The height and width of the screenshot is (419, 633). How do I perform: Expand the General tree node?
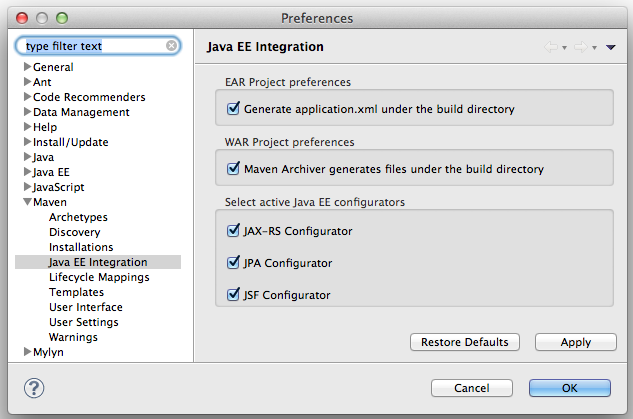27,66
